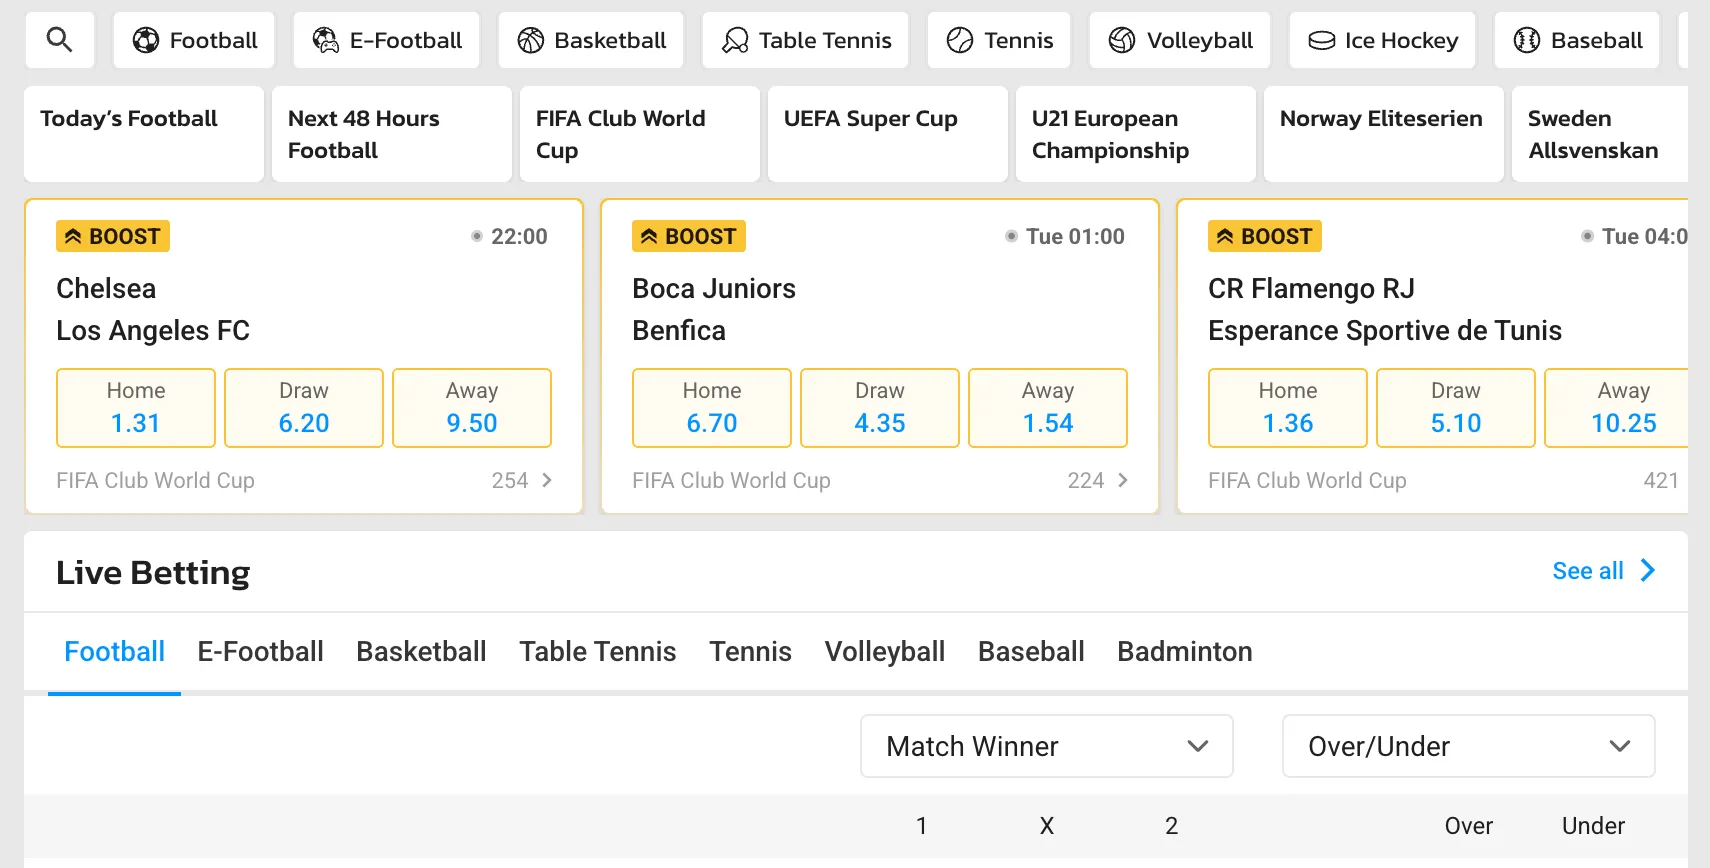Switch to E-Football live betting tab

point(260,652)
